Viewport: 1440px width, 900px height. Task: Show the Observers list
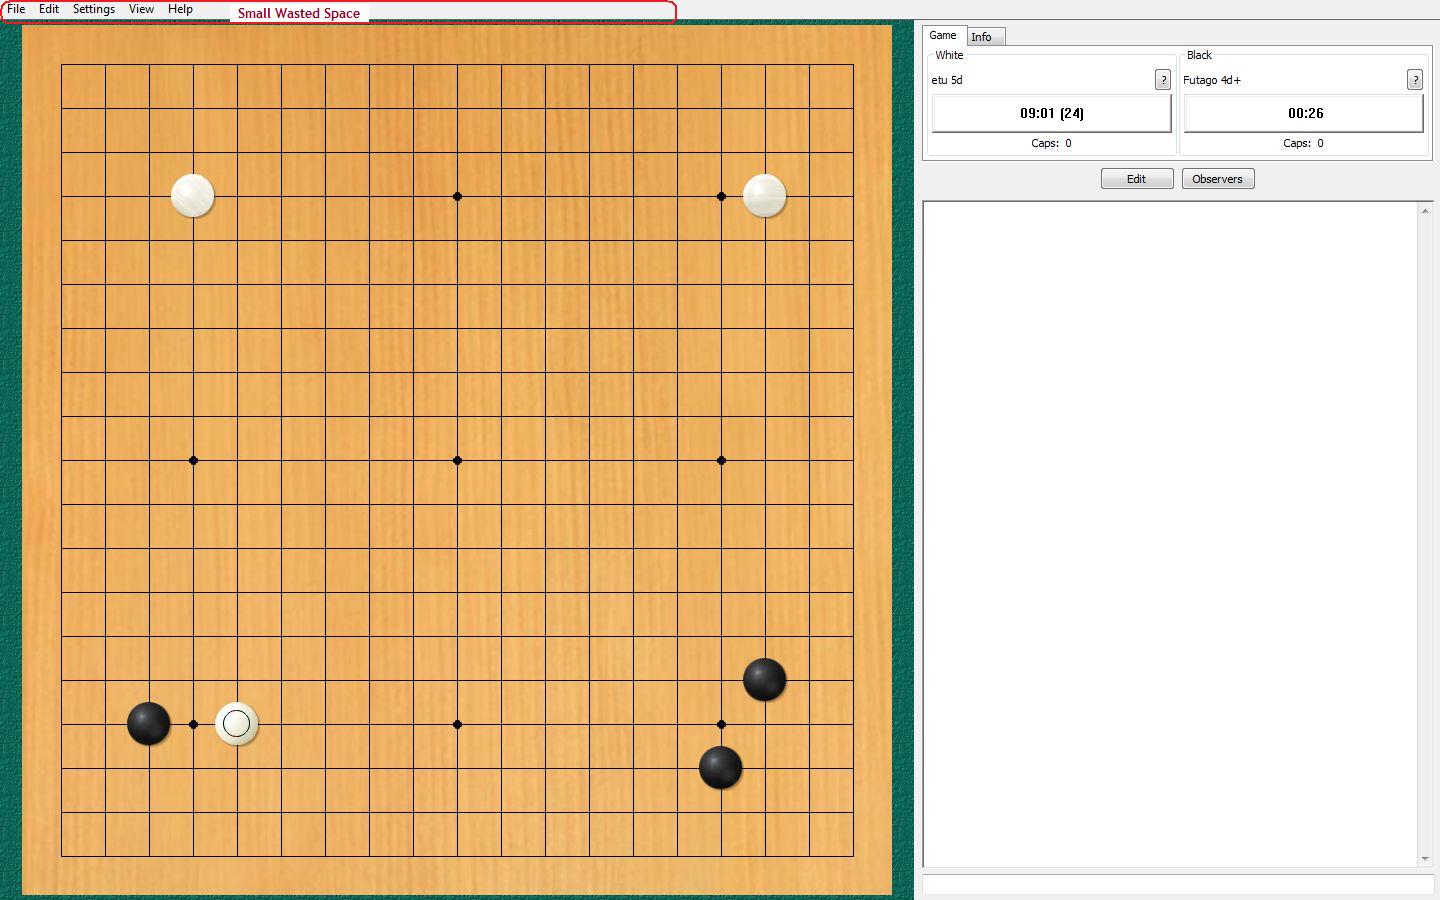click(x=1217, y=179)
